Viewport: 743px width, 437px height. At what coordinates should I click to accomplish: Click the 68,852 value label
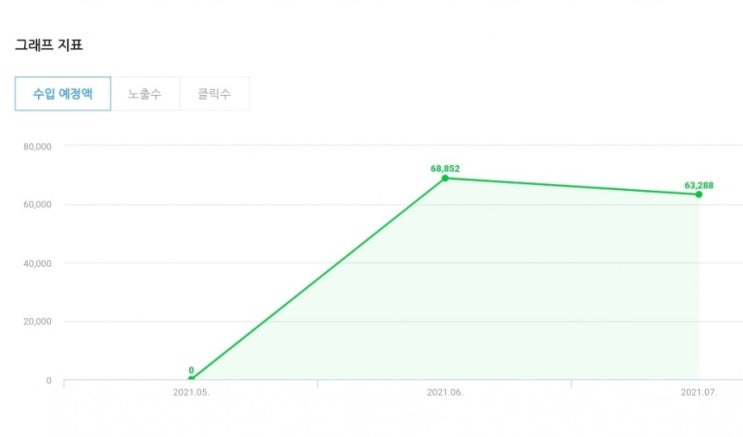click(x=445, y=168)
